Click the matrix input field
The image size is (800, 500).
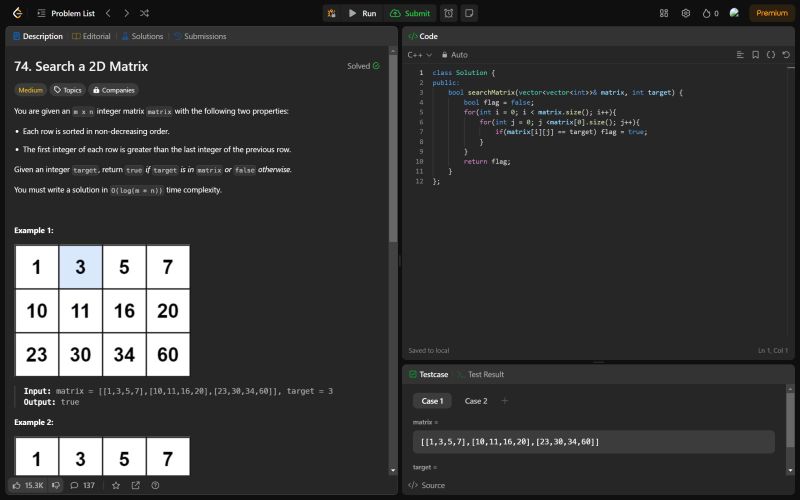(594, 442)
